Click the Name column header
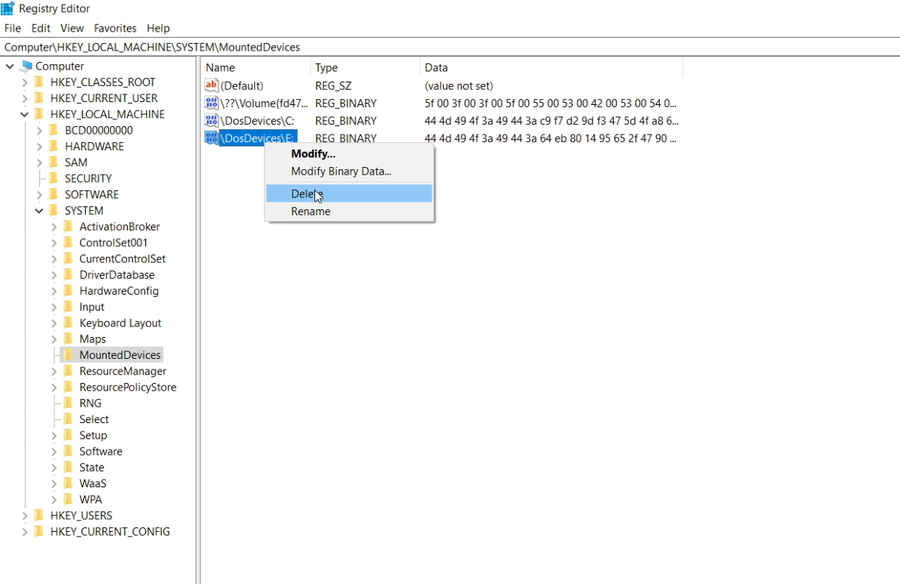Screen dimensions: 900x584 click(256, 67)
